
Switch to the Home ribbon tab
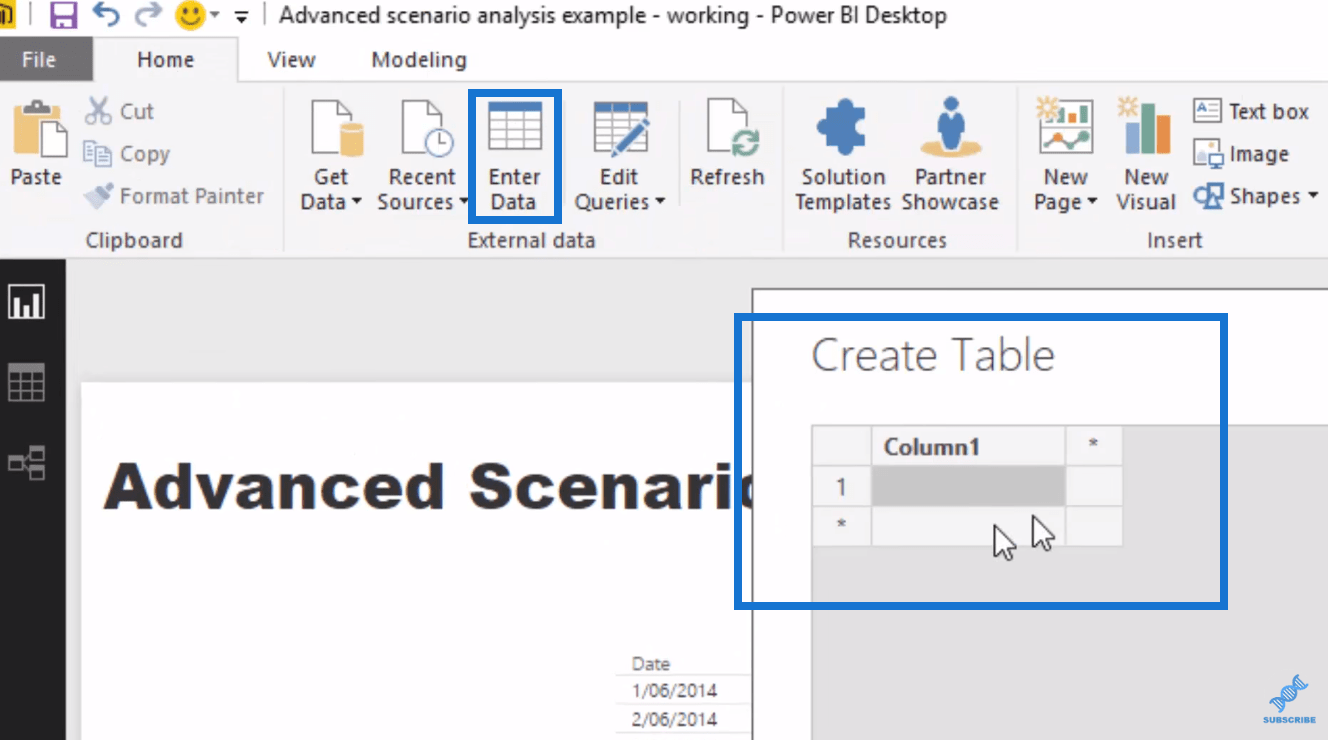tap(166, 60)
